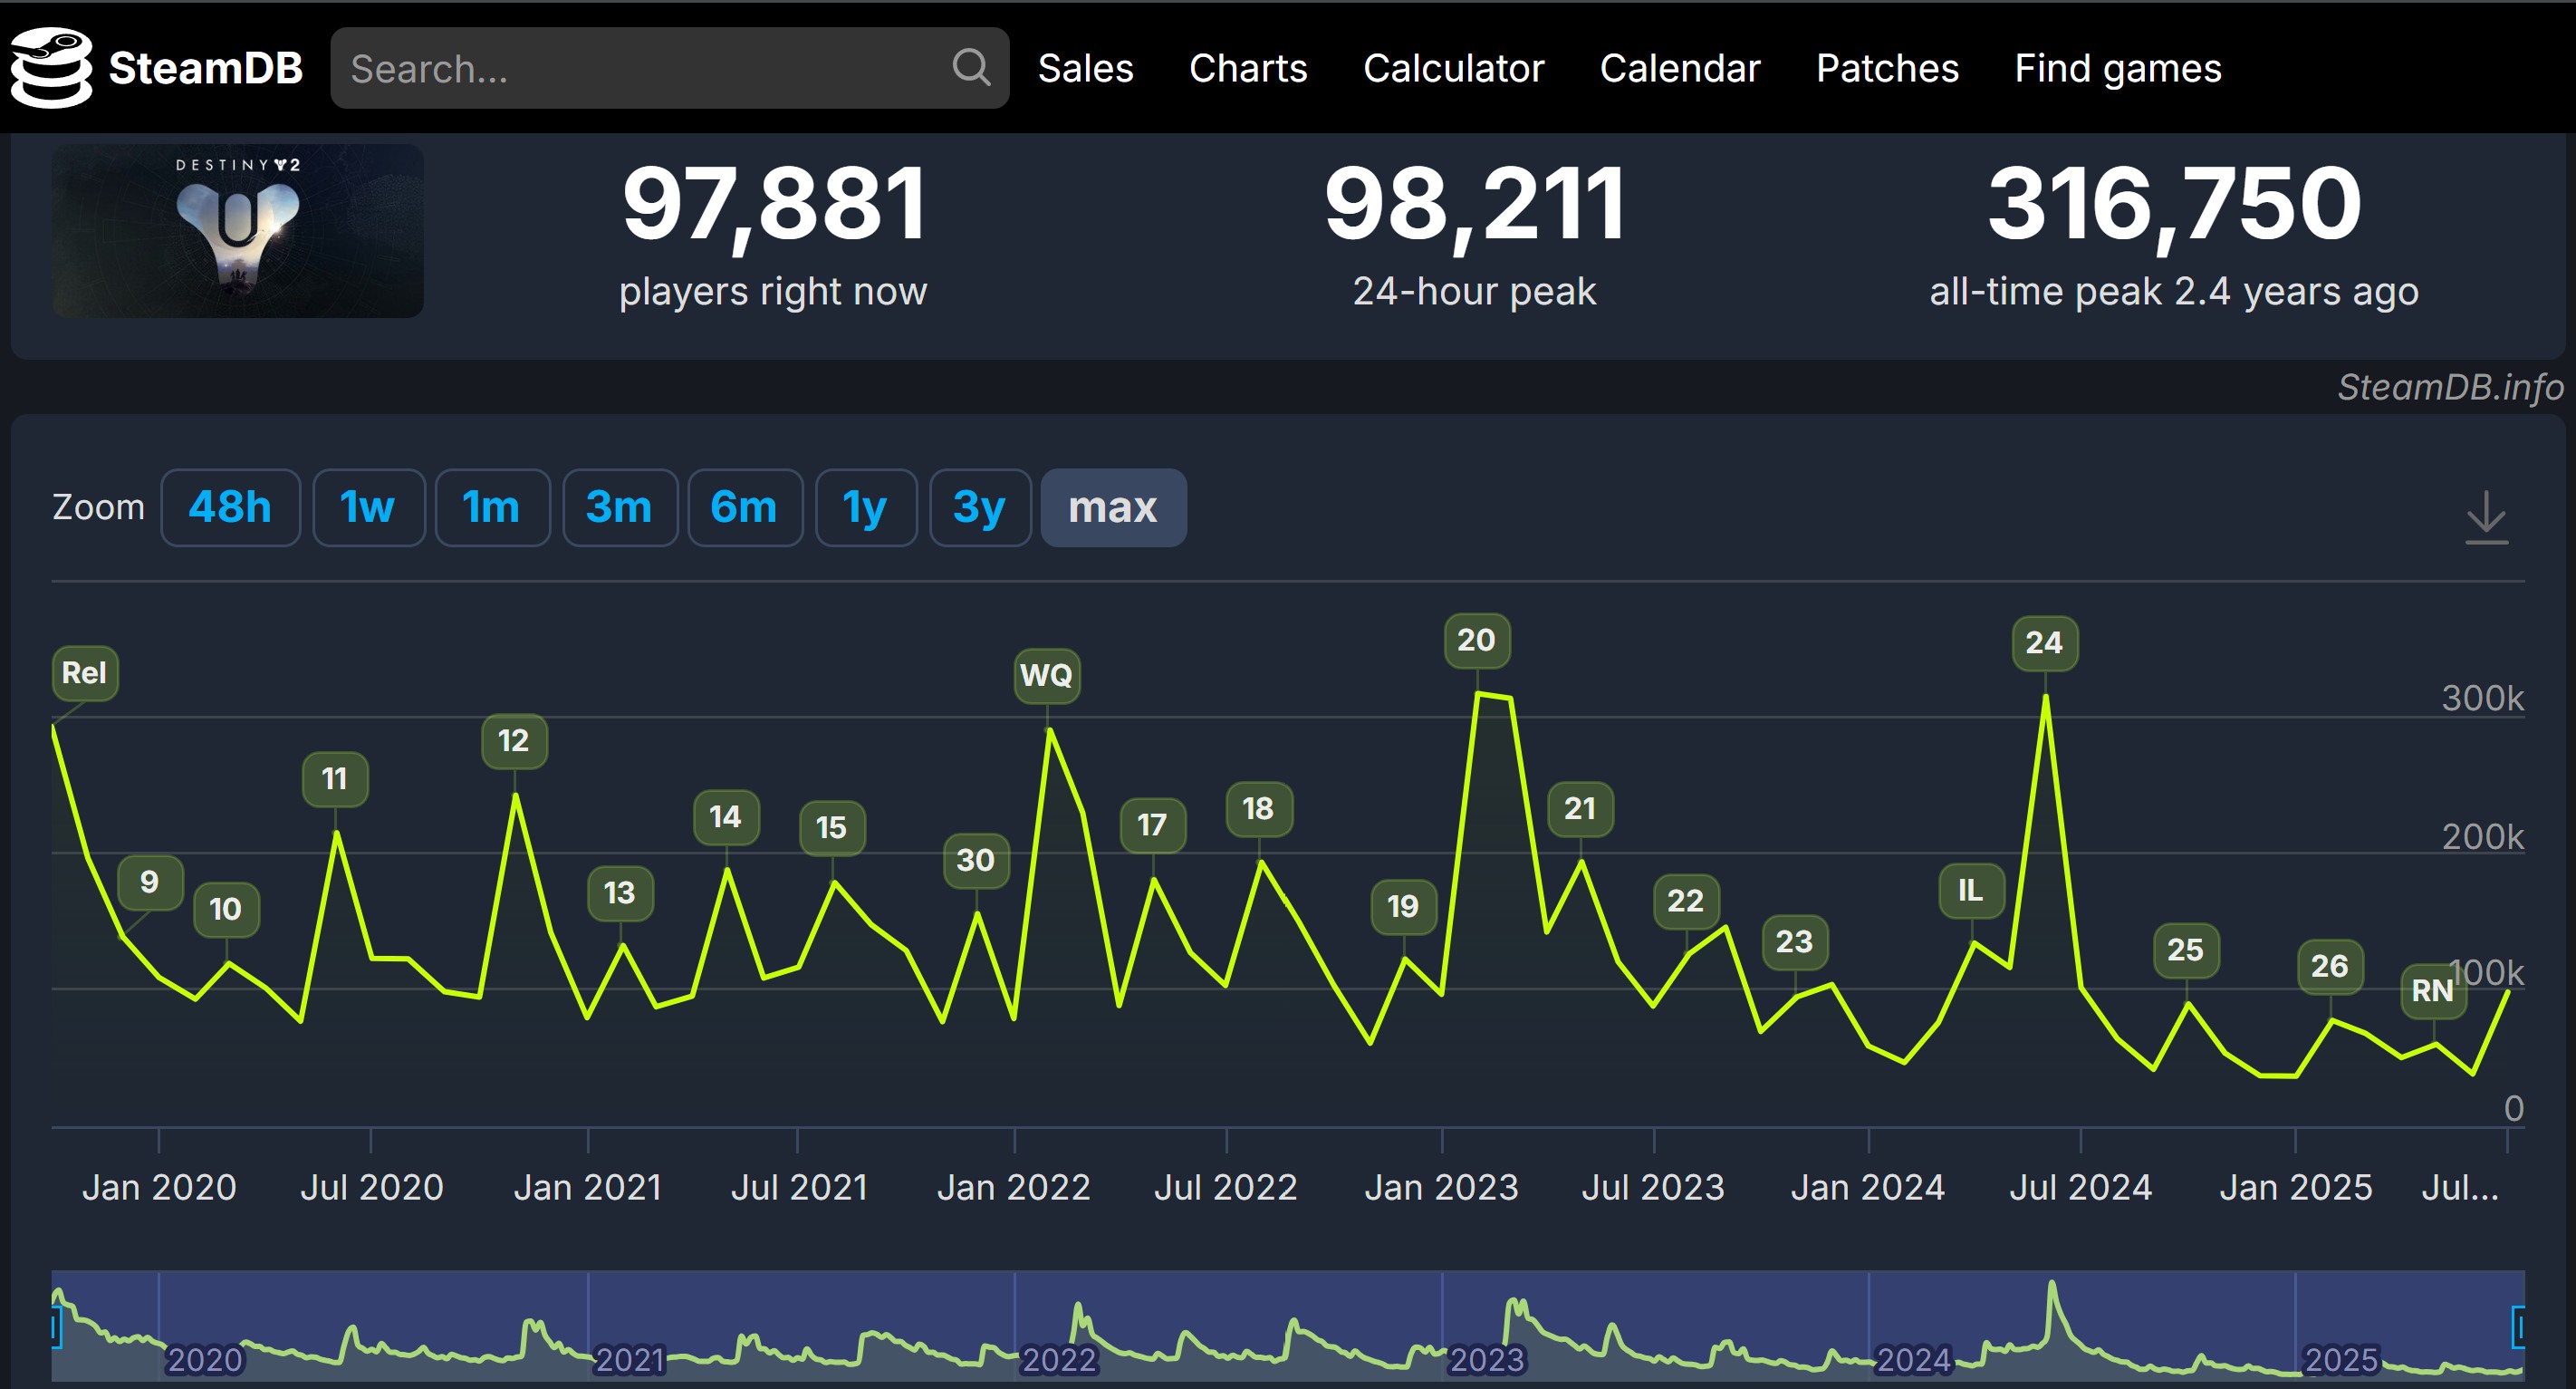This screenshot has width=2576, height=1389.
Task: Focus the Search input field
Action: (x=669, y=68)
